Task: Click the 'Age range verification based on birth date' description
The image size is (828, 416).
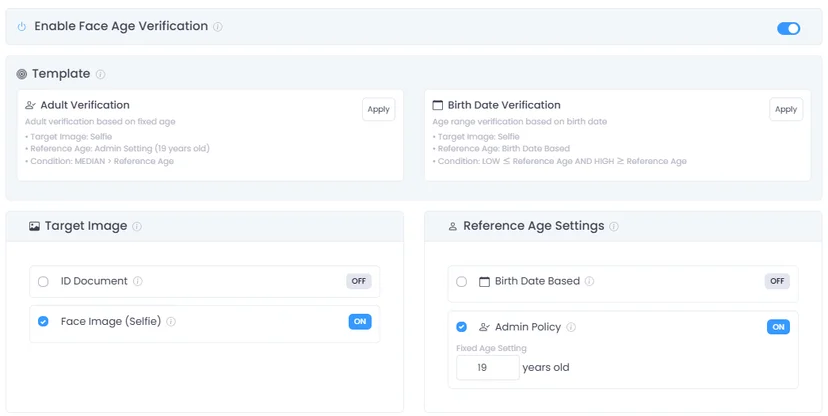Action: (520, 121)
